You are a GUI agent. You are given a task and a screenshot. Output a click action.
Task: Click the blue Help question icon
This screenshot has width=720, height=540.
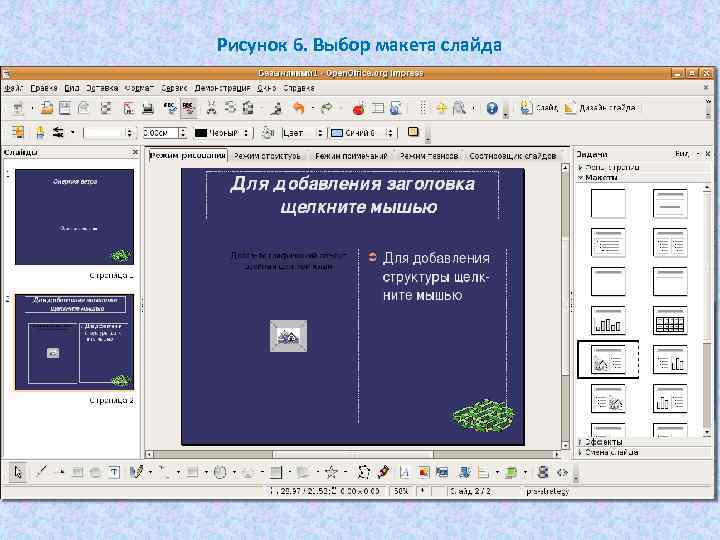point(492,108)
